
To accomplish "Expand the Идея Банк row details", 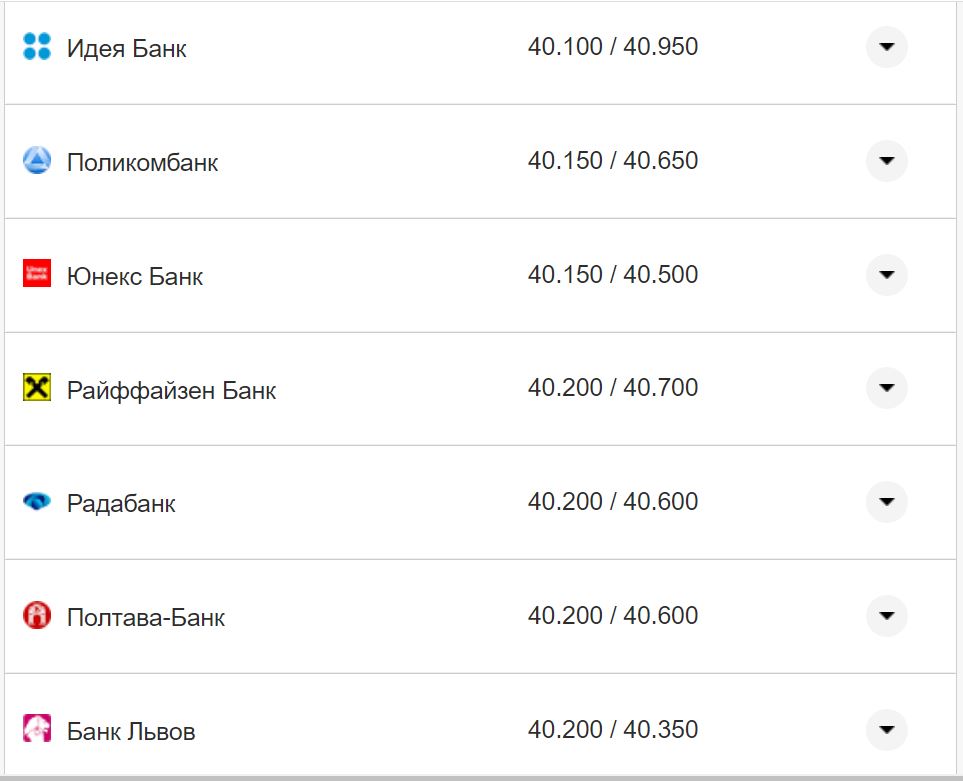I will click(x=886, y=47).
